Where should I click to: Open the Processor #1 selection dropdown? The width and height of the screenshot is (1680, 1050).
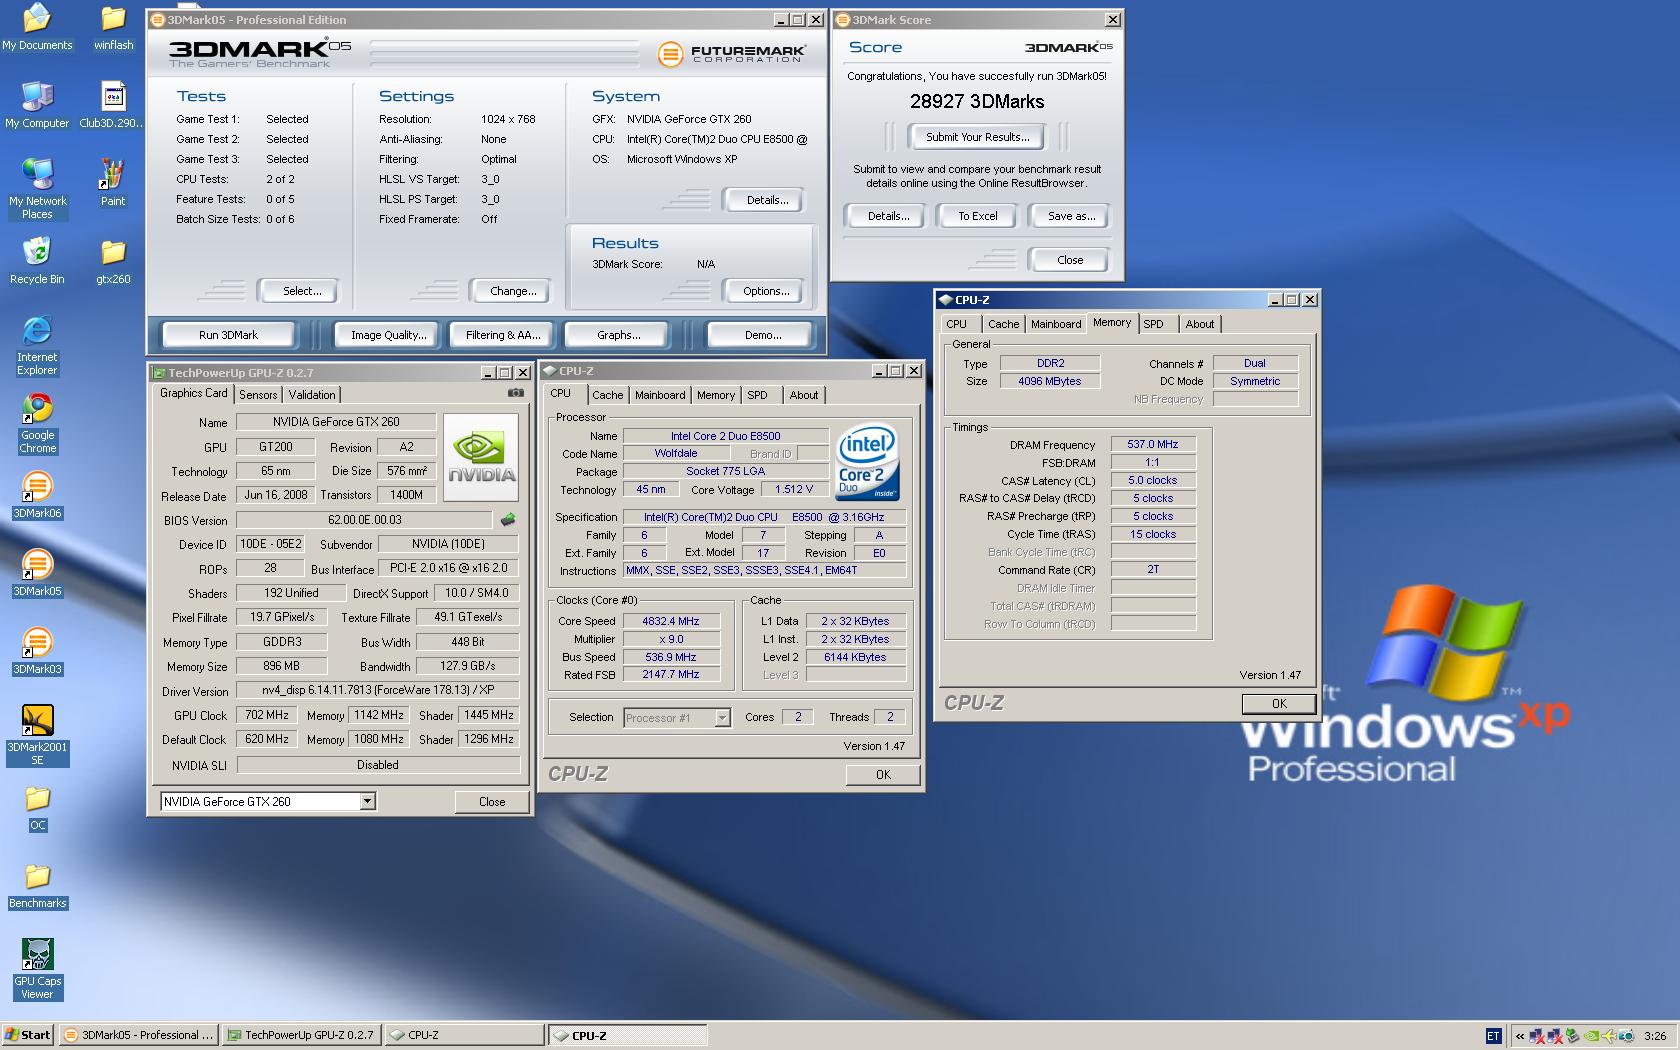click(722, 717)
